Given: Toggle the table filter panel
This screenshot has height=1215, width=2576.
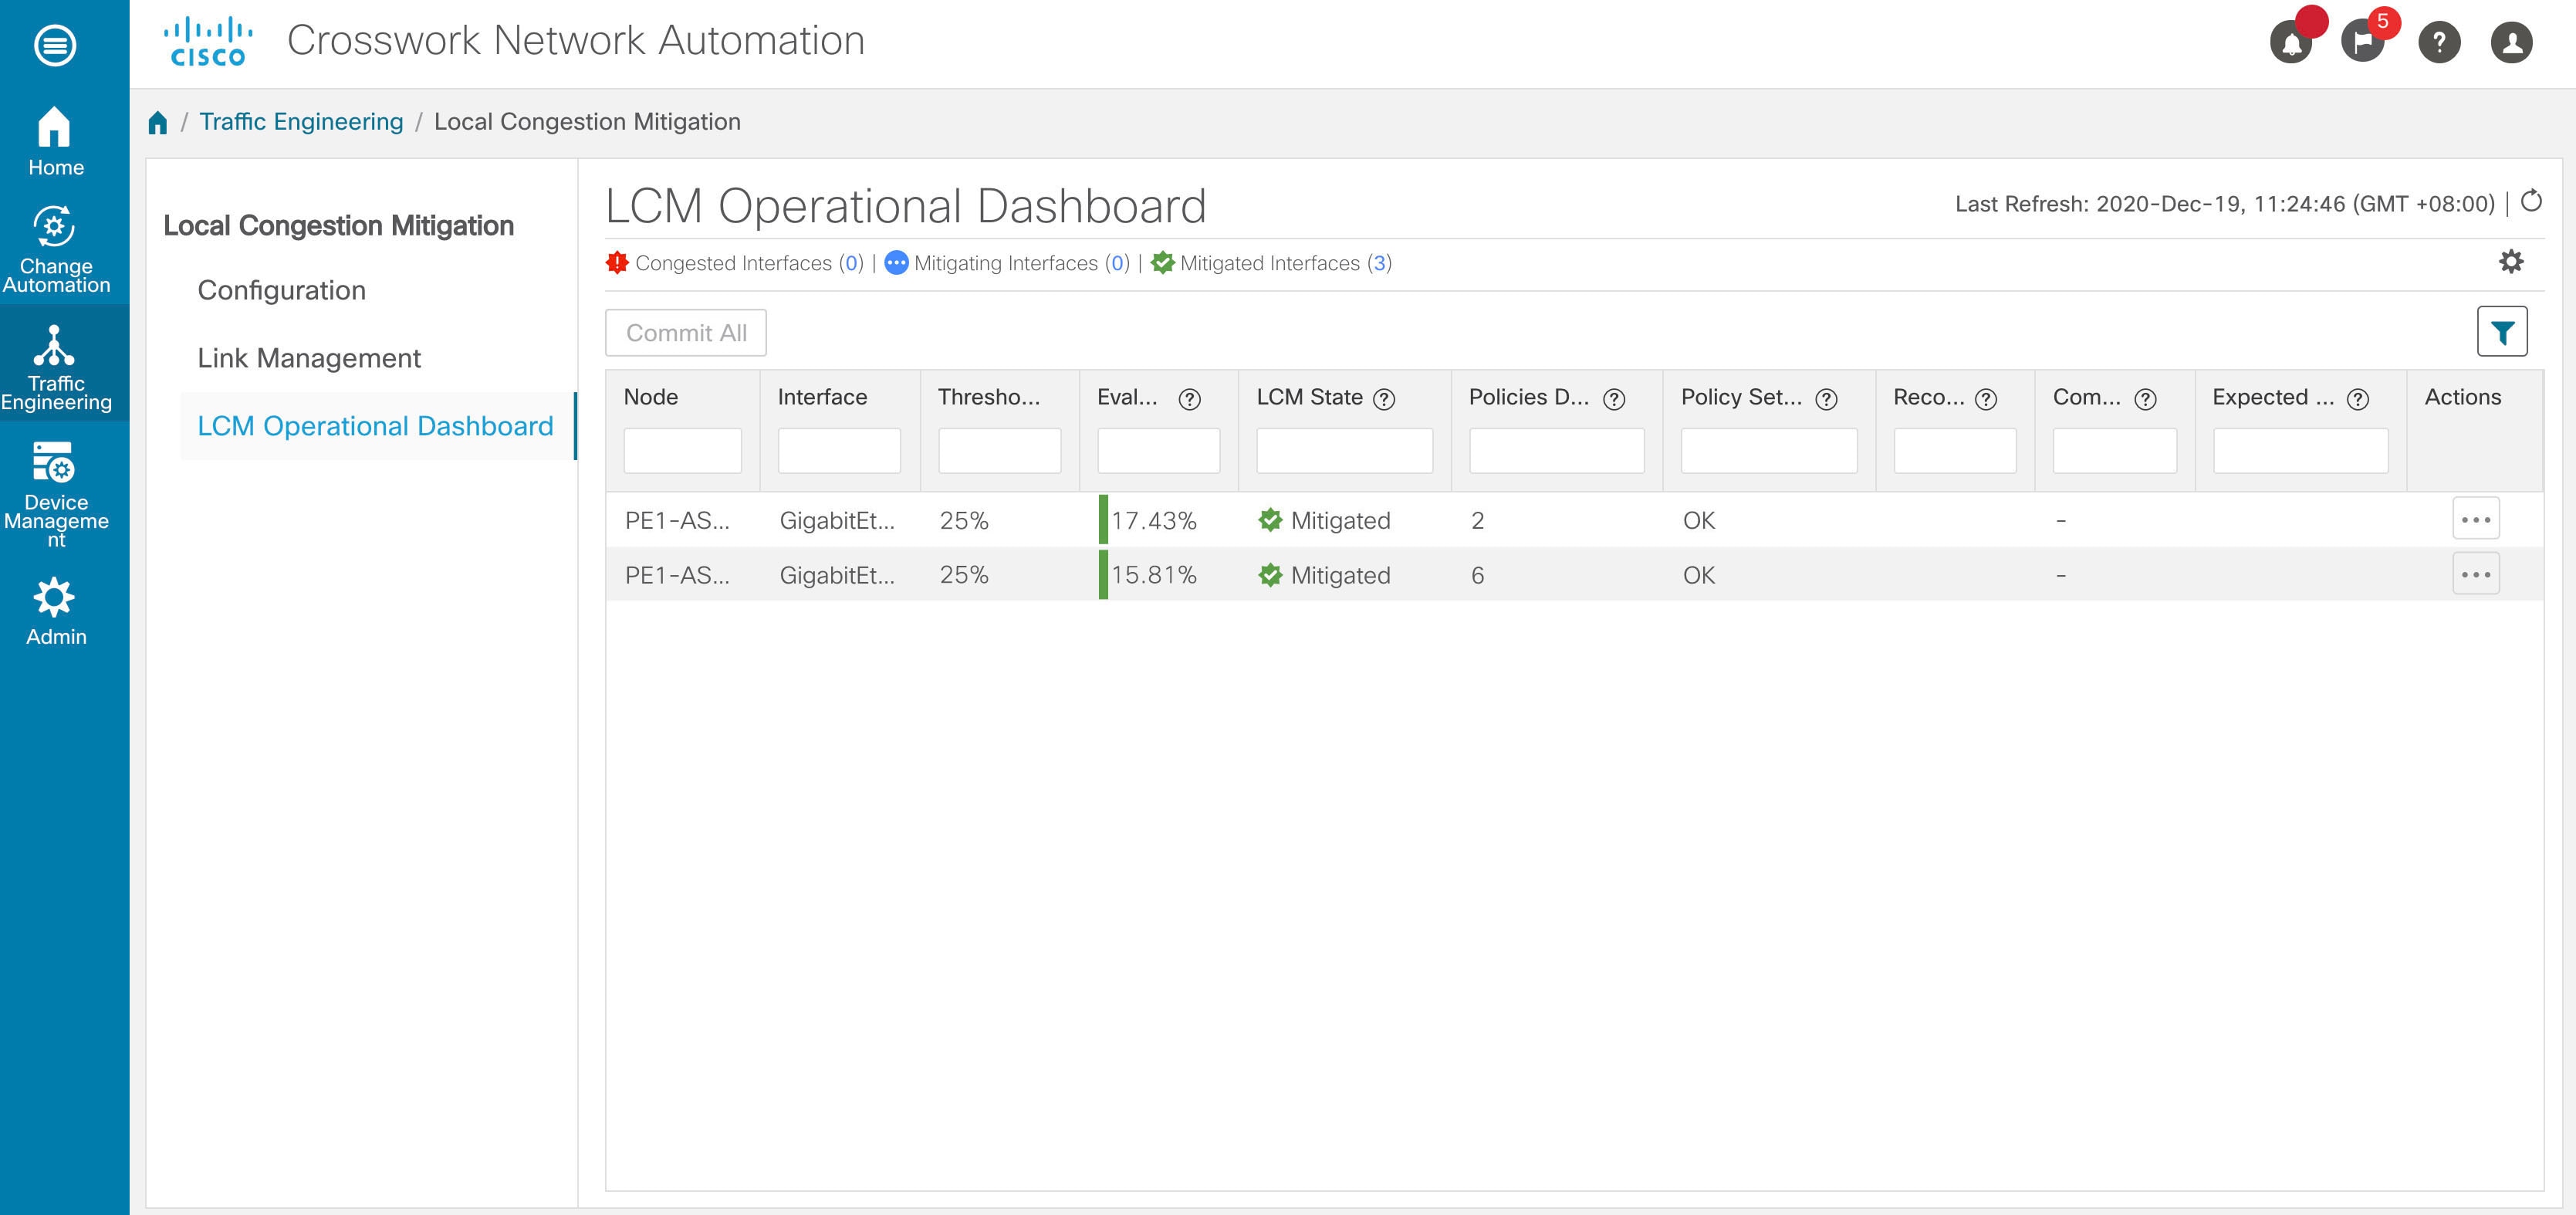Looking at the screenshot, I should [x=2502, y=331].
